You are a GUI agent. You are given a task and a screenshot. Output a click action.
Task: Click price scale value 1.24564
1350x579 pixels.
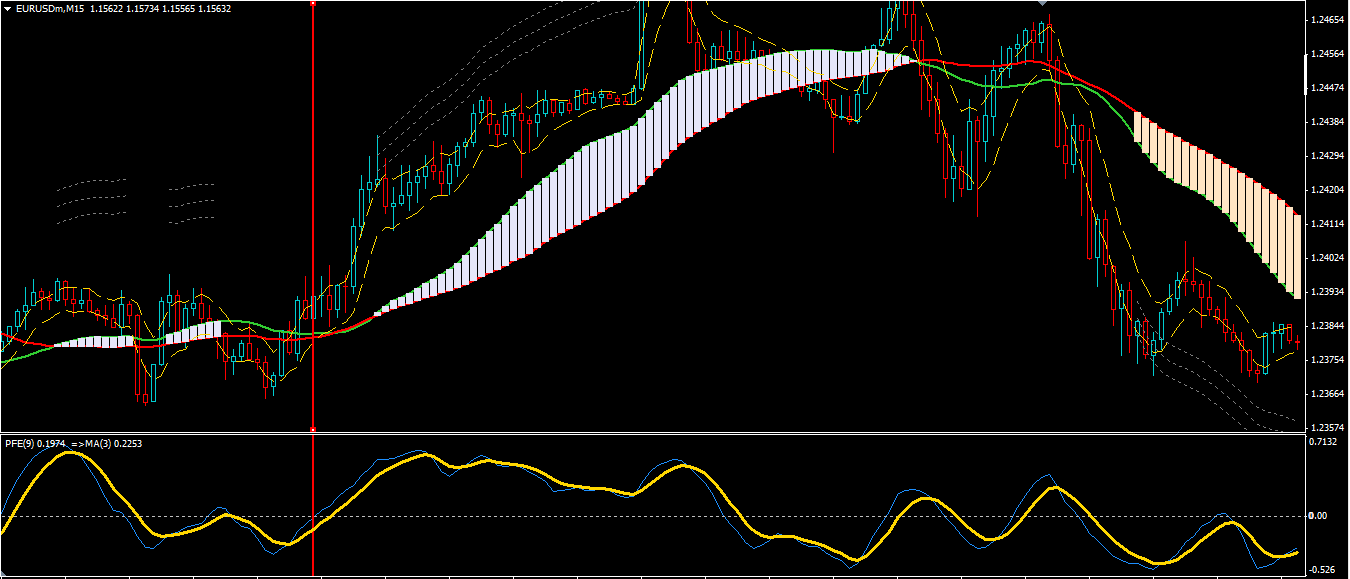pos(1327,54)
